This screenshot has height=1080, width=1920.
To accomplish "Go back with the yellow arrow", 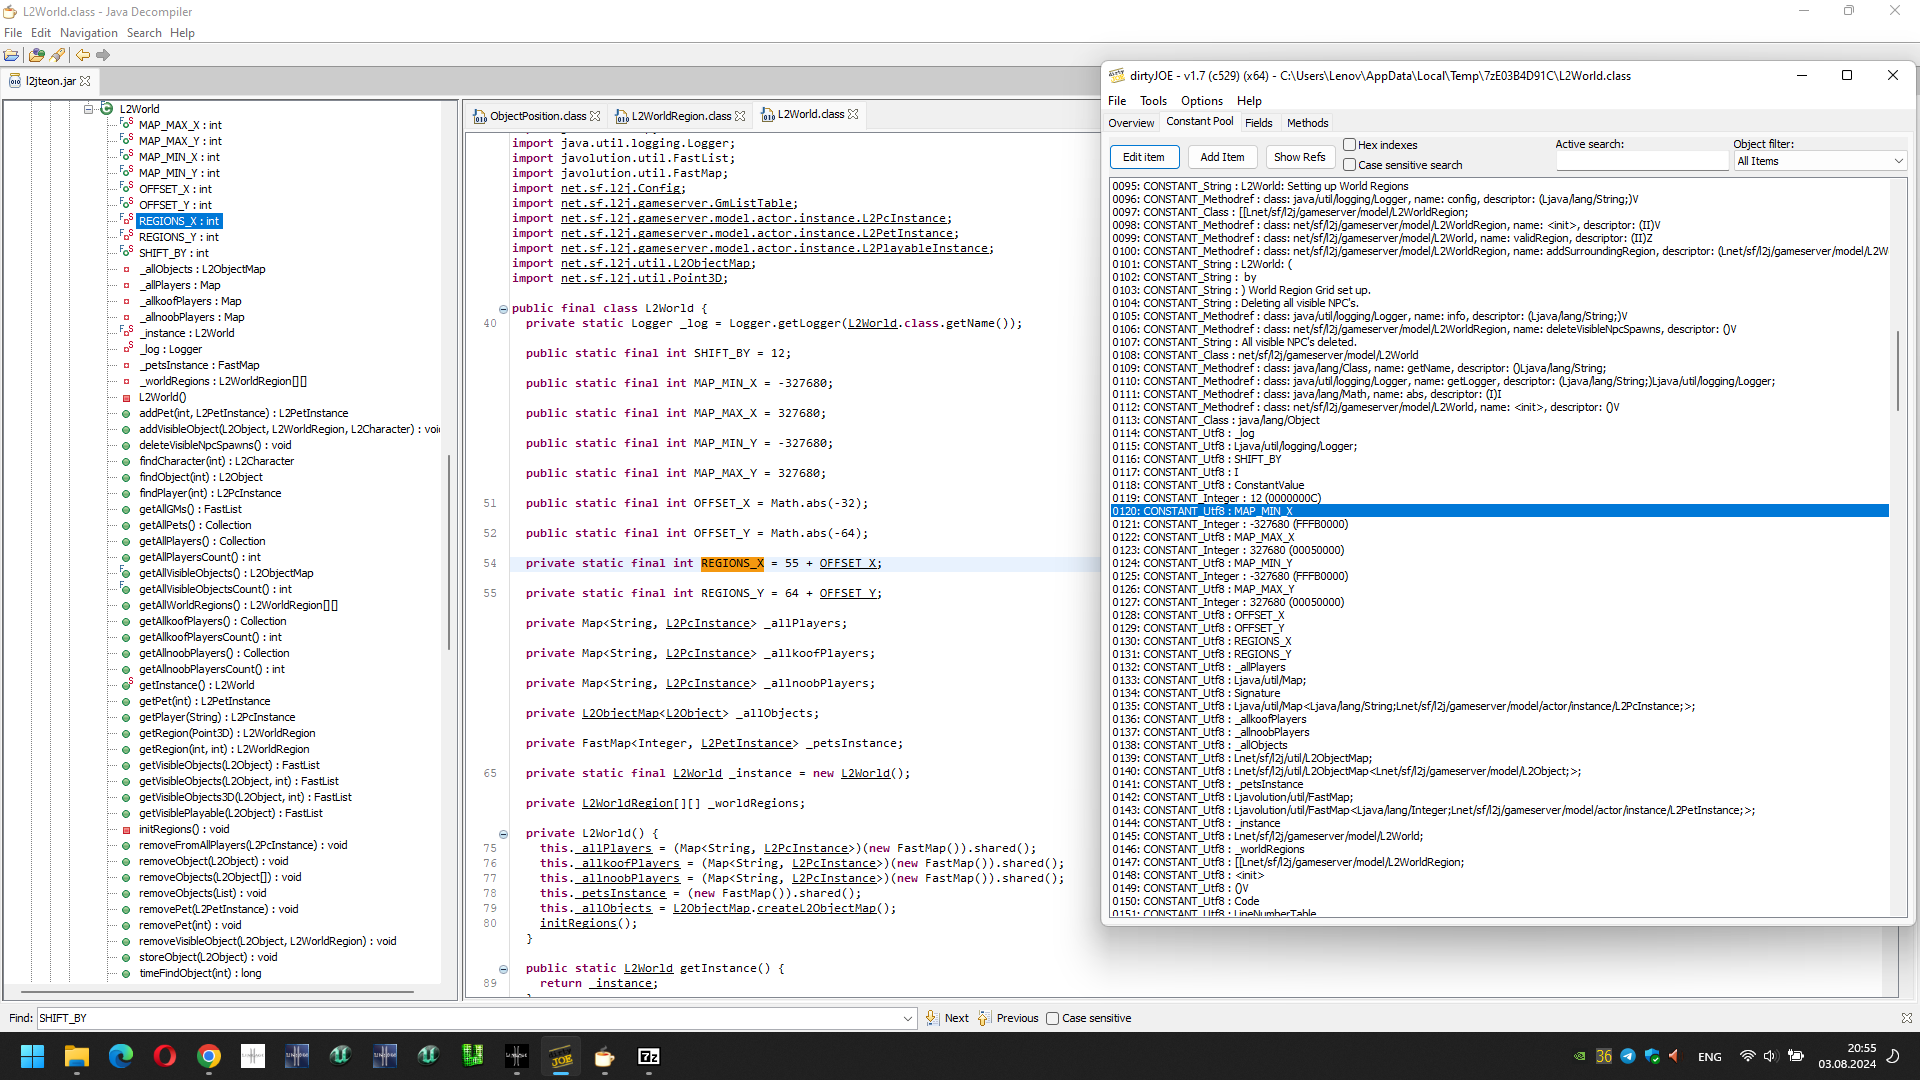I will (x=83, y=55).
